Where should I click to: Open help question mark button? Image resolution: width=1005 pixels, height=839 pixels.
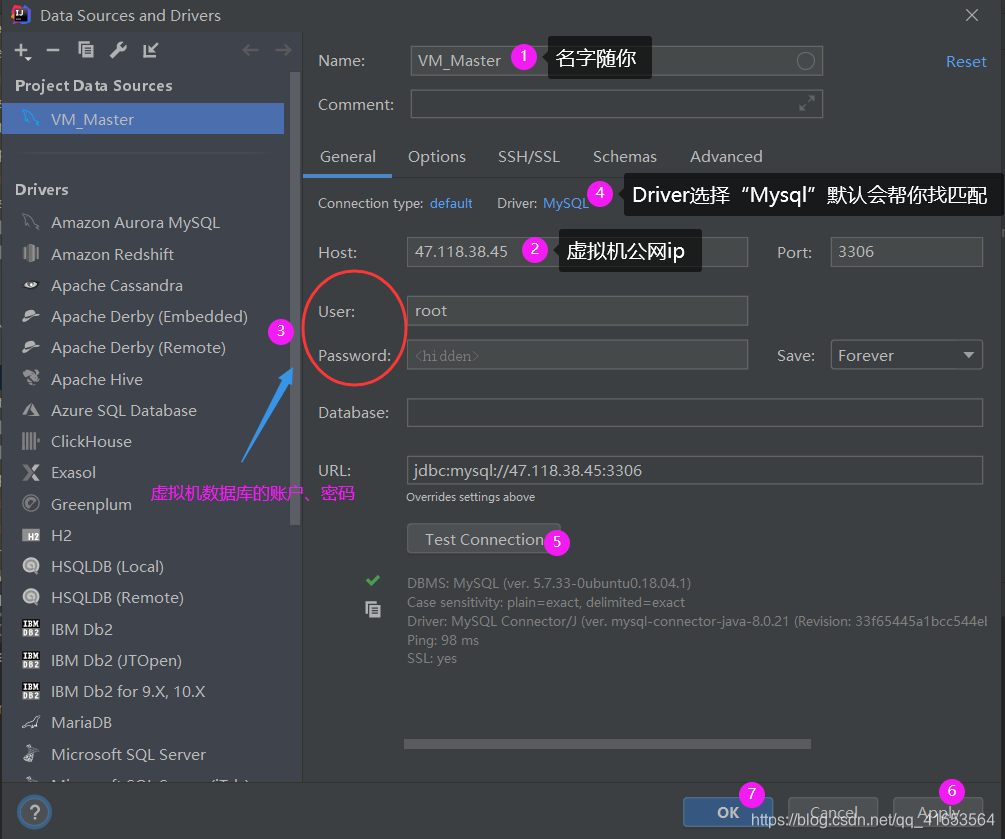tap(35, 812)
